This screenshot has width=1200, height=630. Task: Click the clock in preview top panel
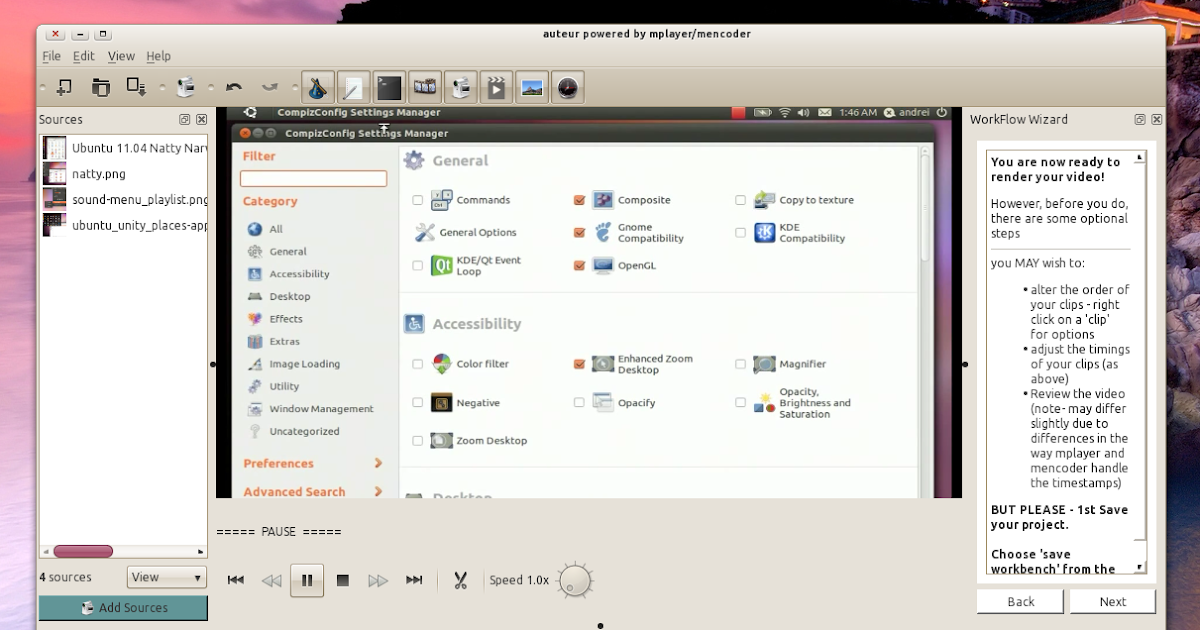click(x=858, y=113)
